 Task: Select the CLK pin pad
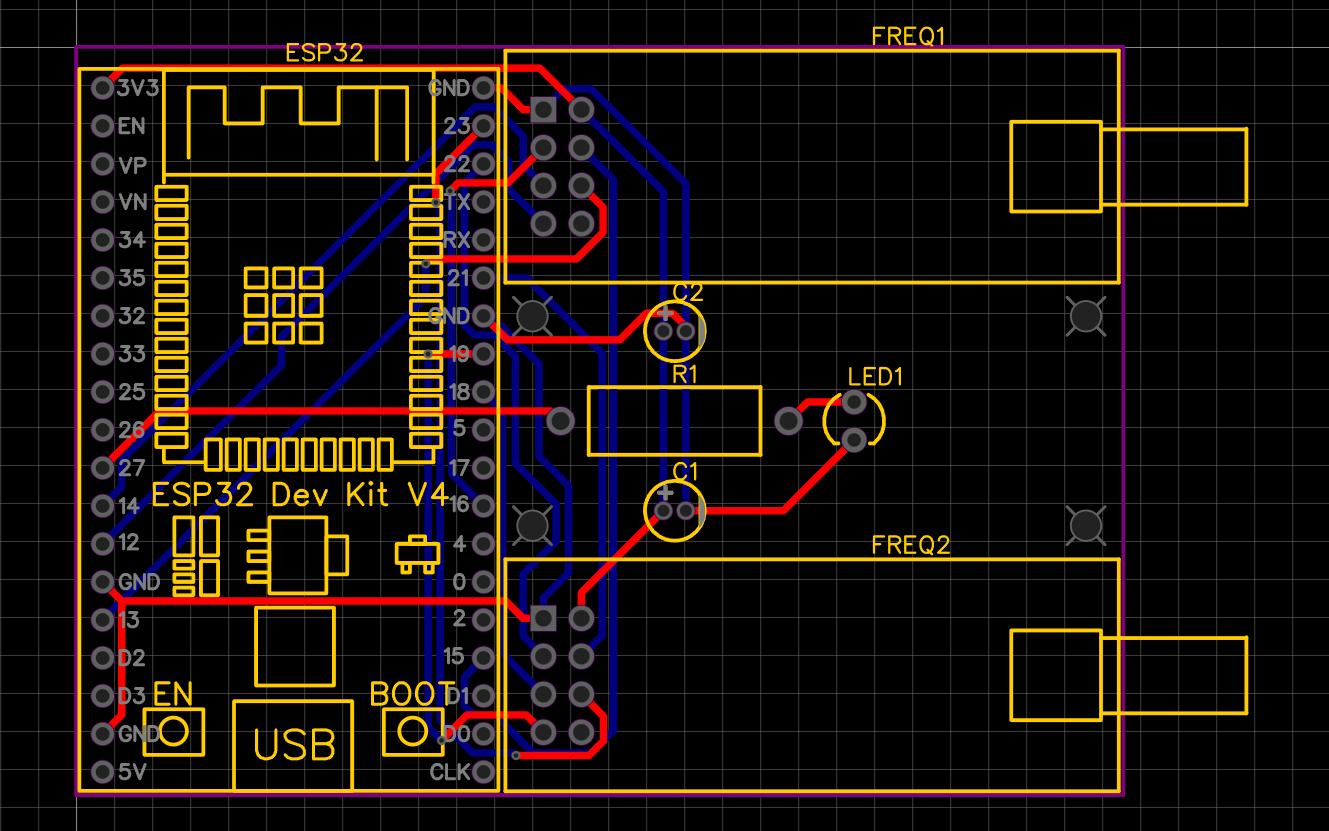coord(484,772)
